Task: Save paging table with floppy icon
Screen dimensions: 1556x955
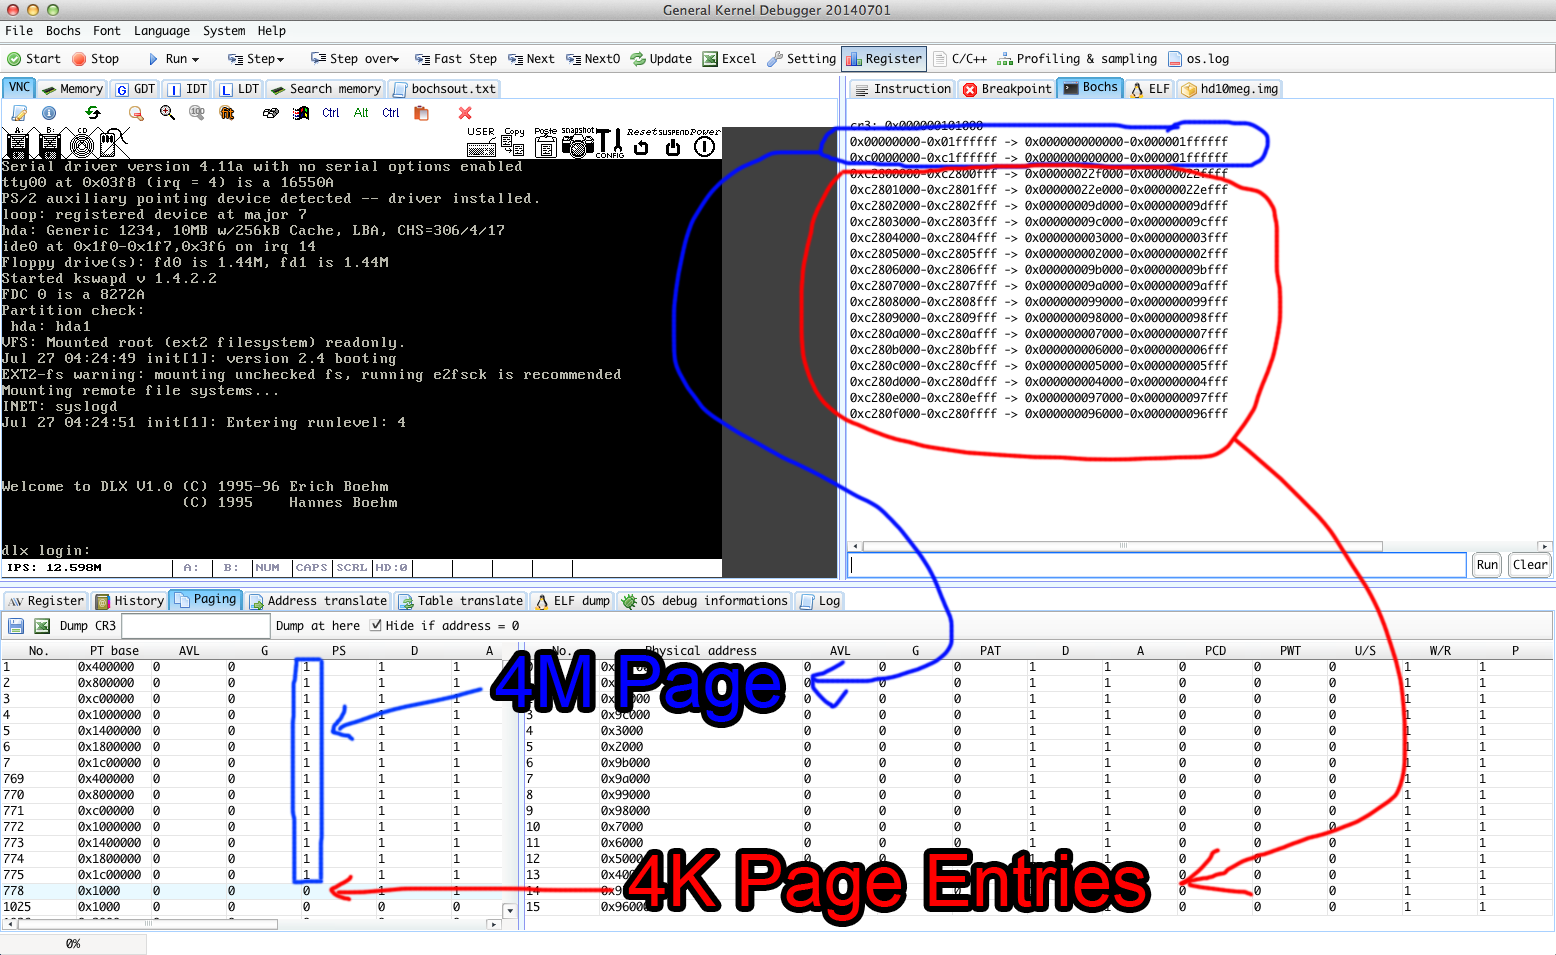Action: pos(16,626)
